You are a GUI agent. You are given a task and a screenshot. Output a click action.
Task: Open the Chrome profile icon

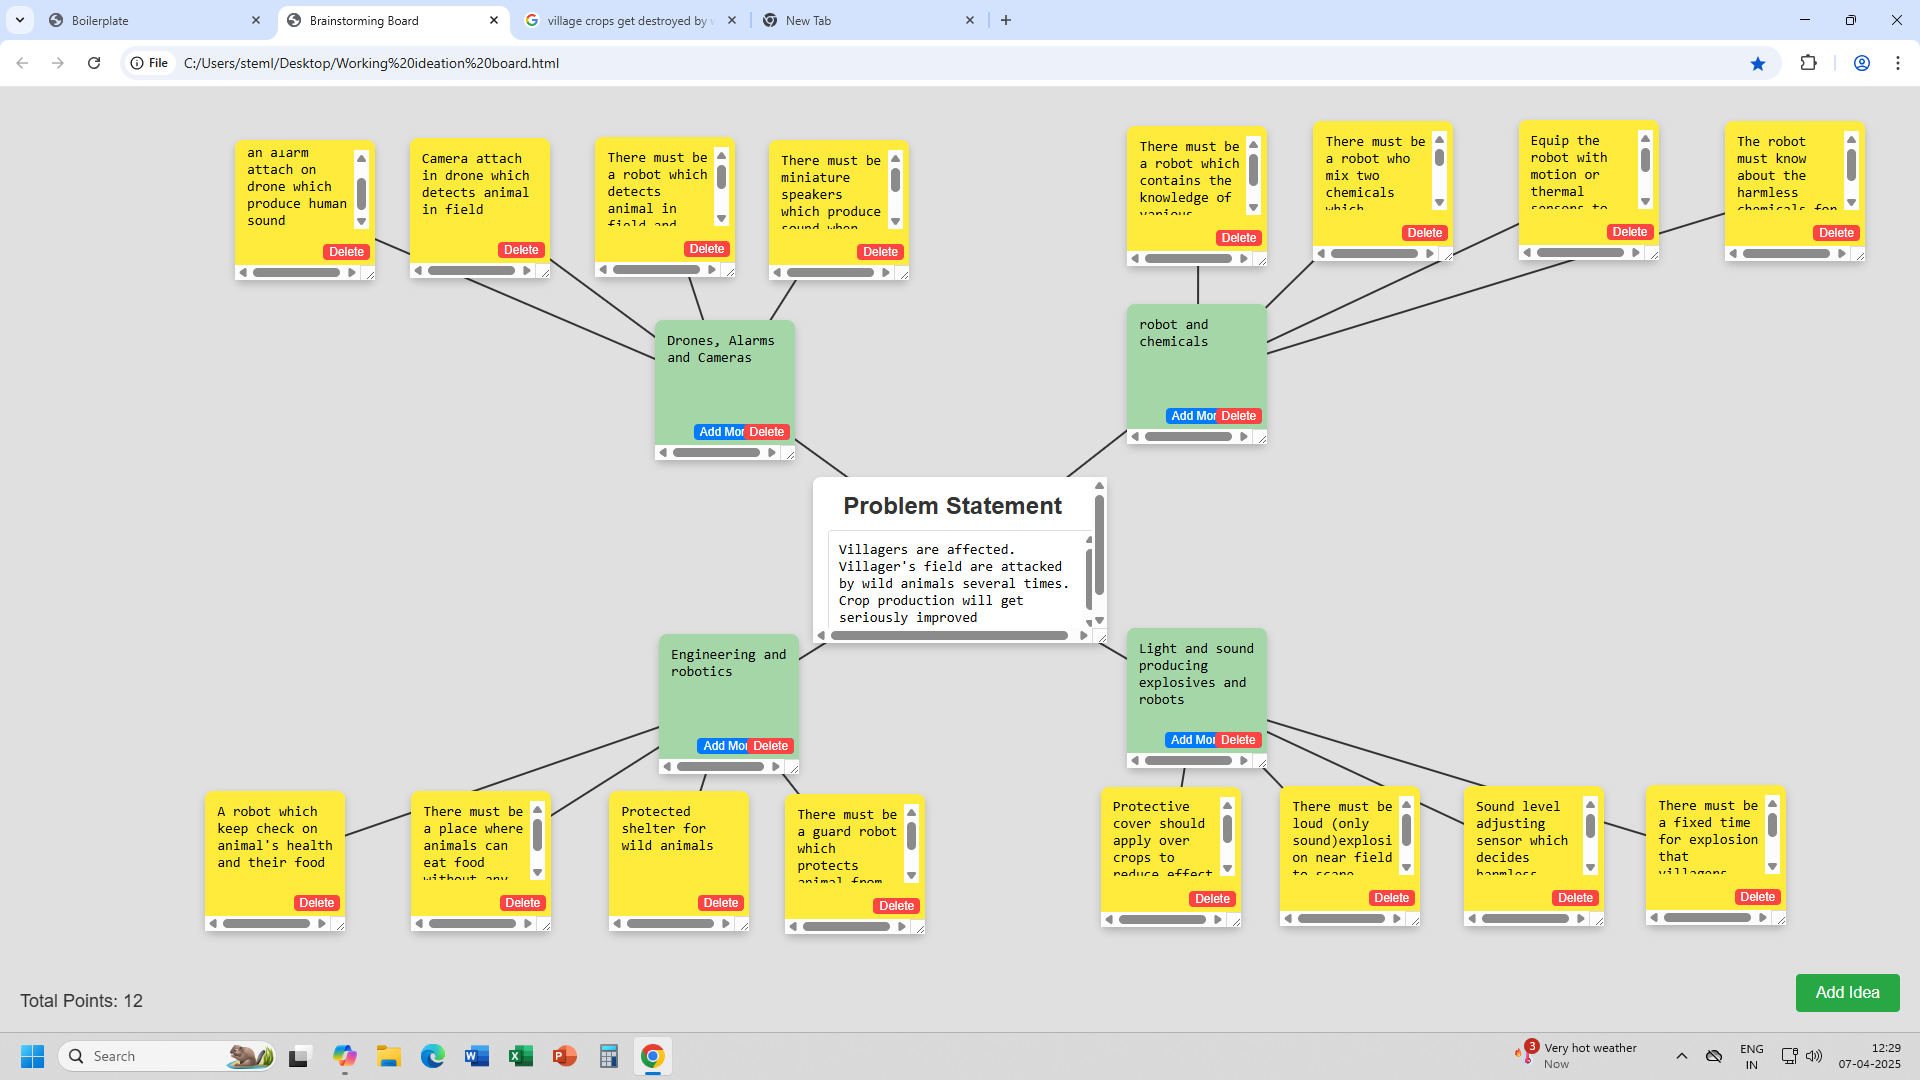(x=1862, y=63)
